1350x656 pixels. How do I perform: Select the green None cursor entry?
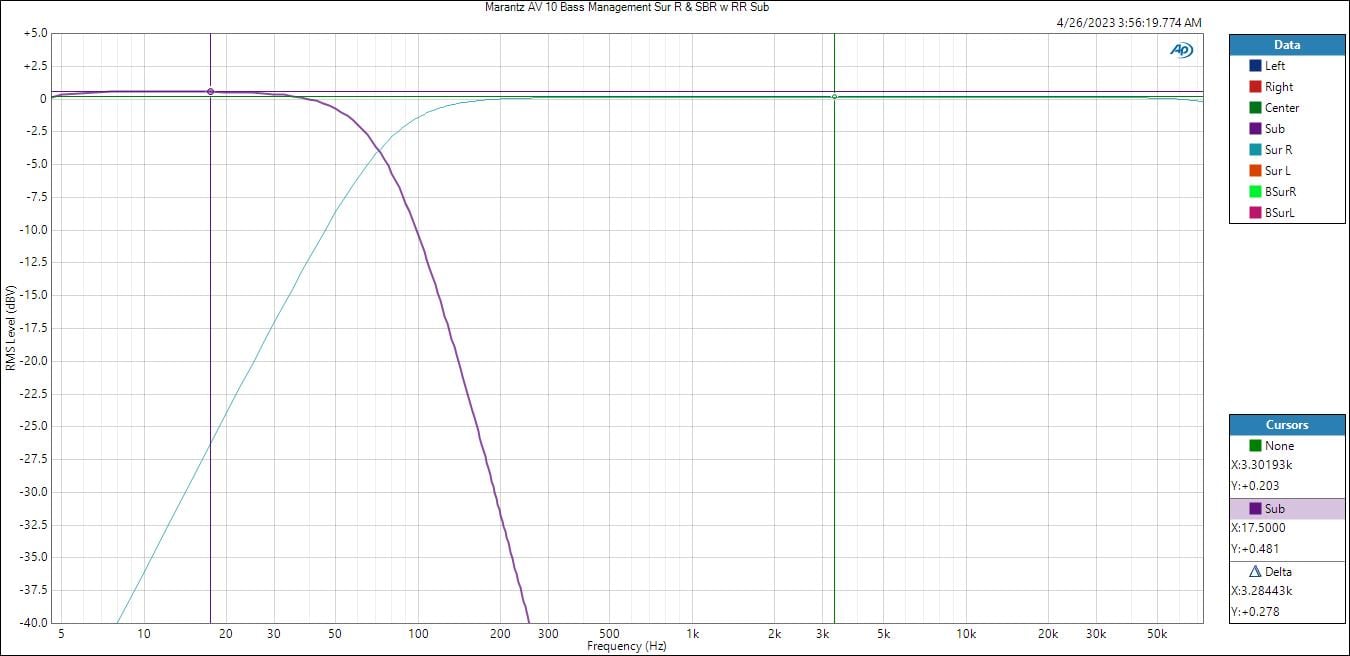pos(1278,446)
